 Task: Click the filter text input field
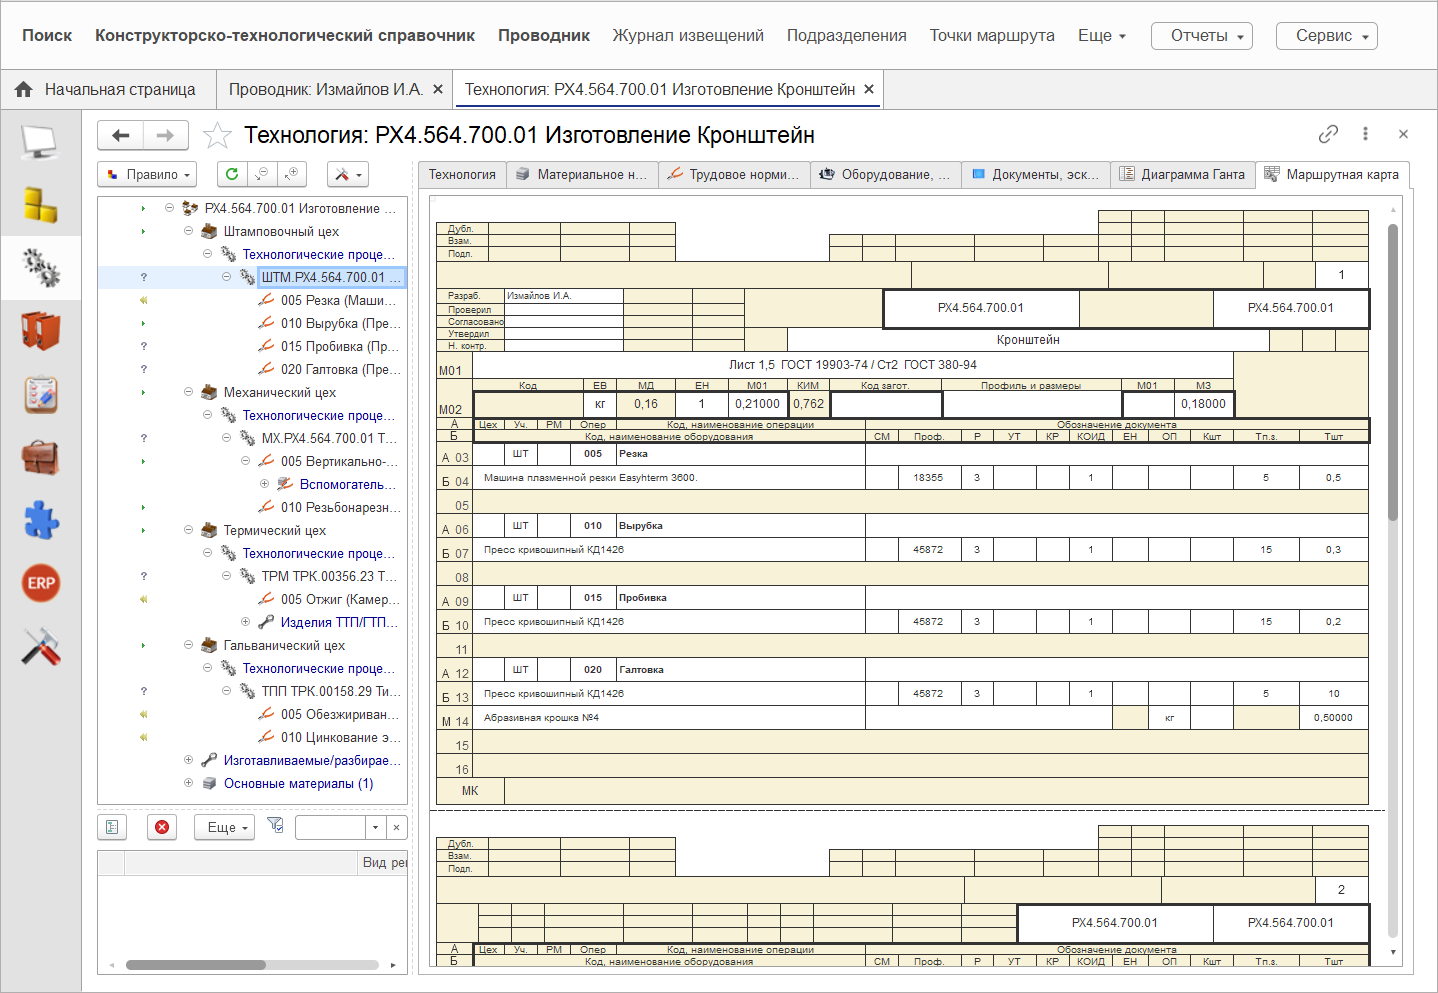(330, 827)
